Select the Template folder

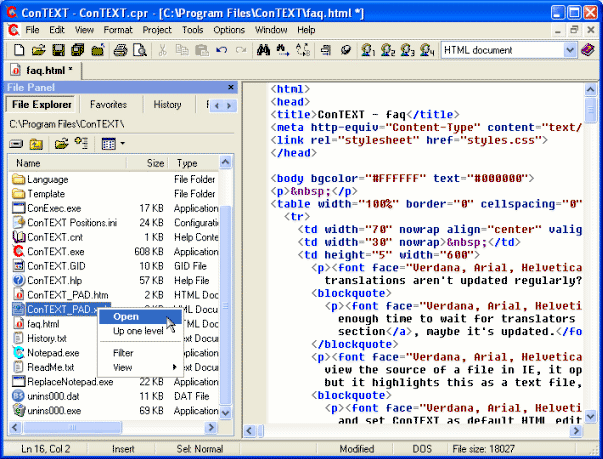coord(46,194)
